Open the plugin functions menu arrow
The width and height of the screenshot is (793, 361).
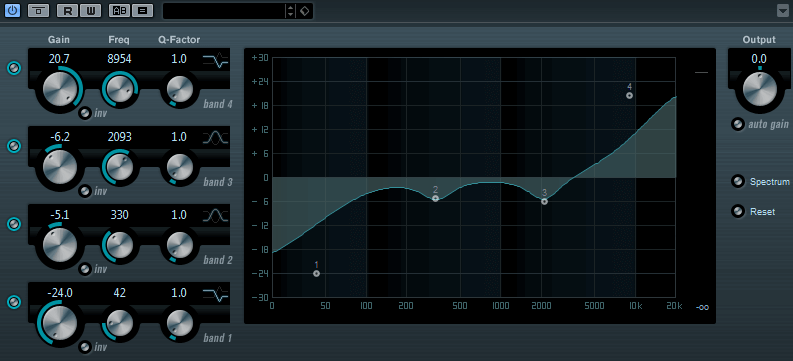pos(782,11)
